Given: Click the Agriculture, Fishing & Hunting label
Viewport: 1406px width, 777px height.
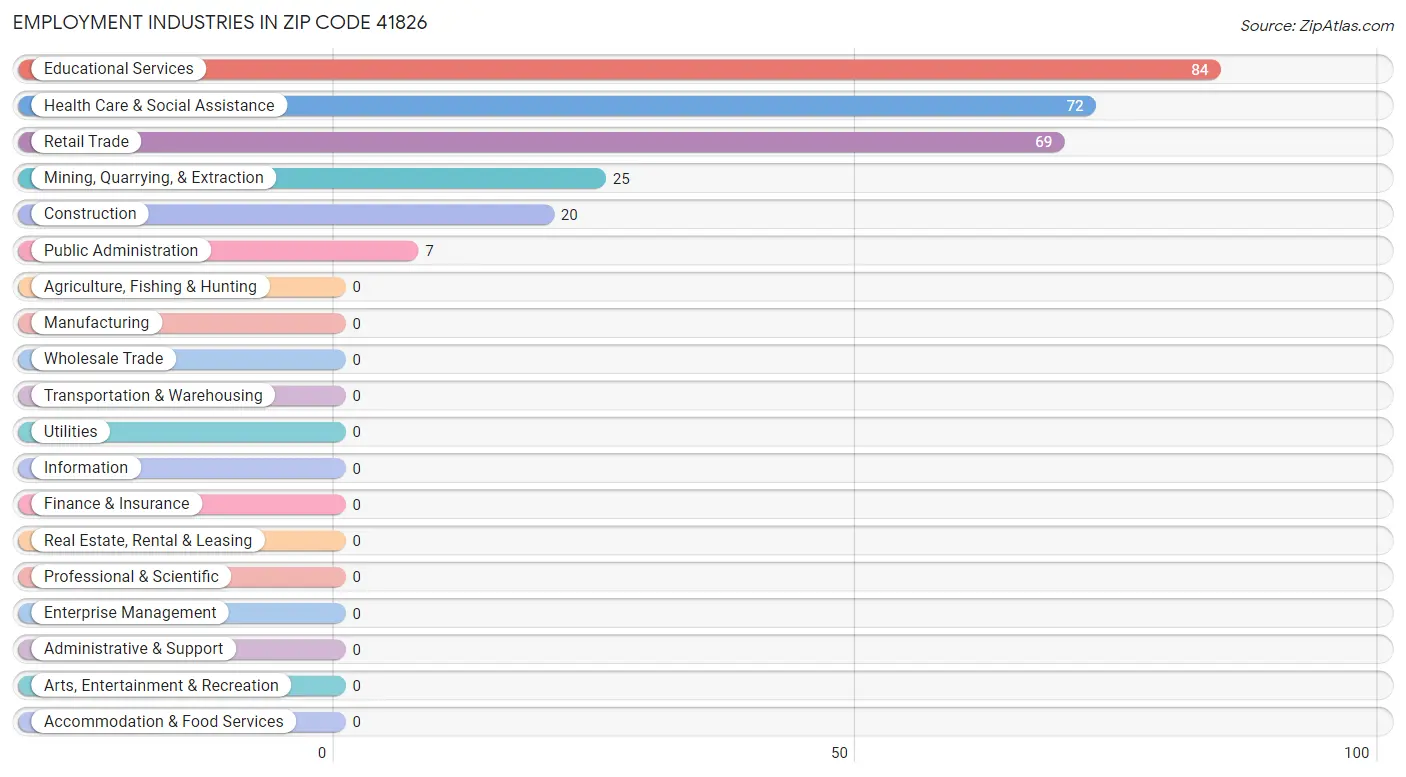Looking at the screenshot, I should click(x=150, y=286).
